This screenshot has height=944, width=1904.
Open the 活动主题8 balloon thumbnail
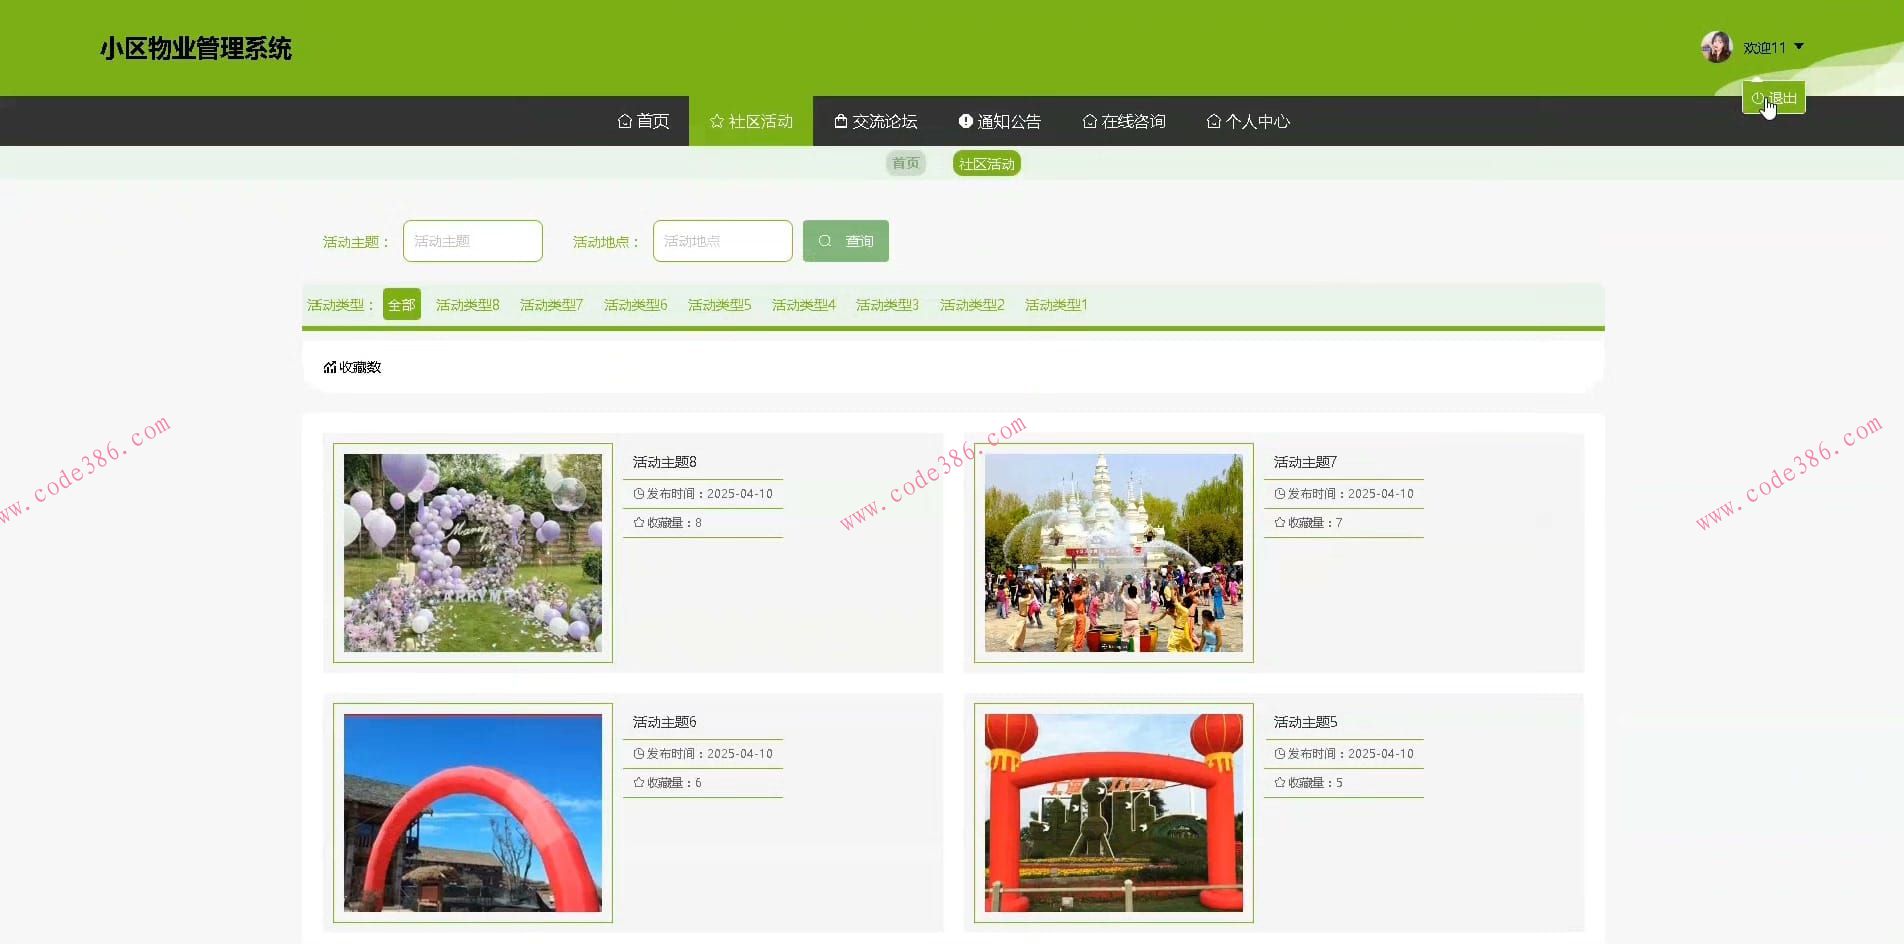(473, 553)
